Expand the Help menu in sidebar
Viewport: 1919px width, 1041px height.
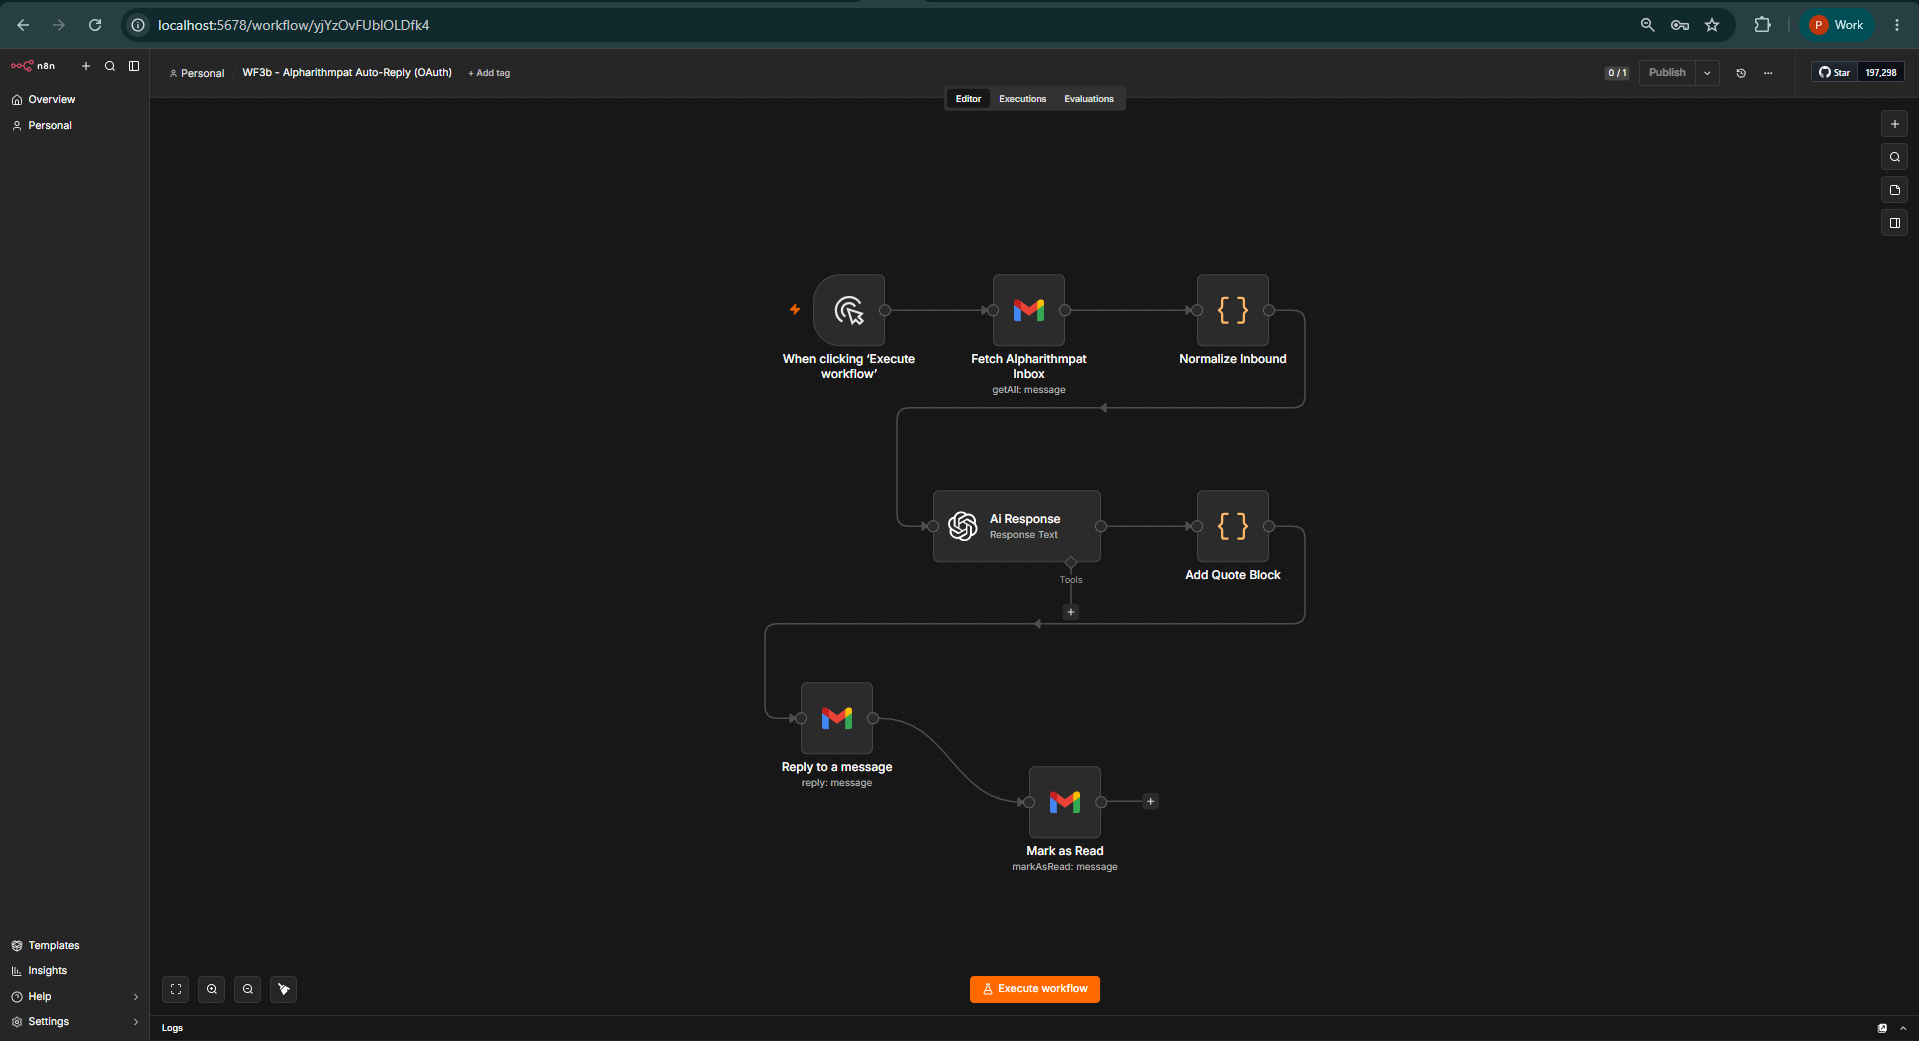[74, 997]
